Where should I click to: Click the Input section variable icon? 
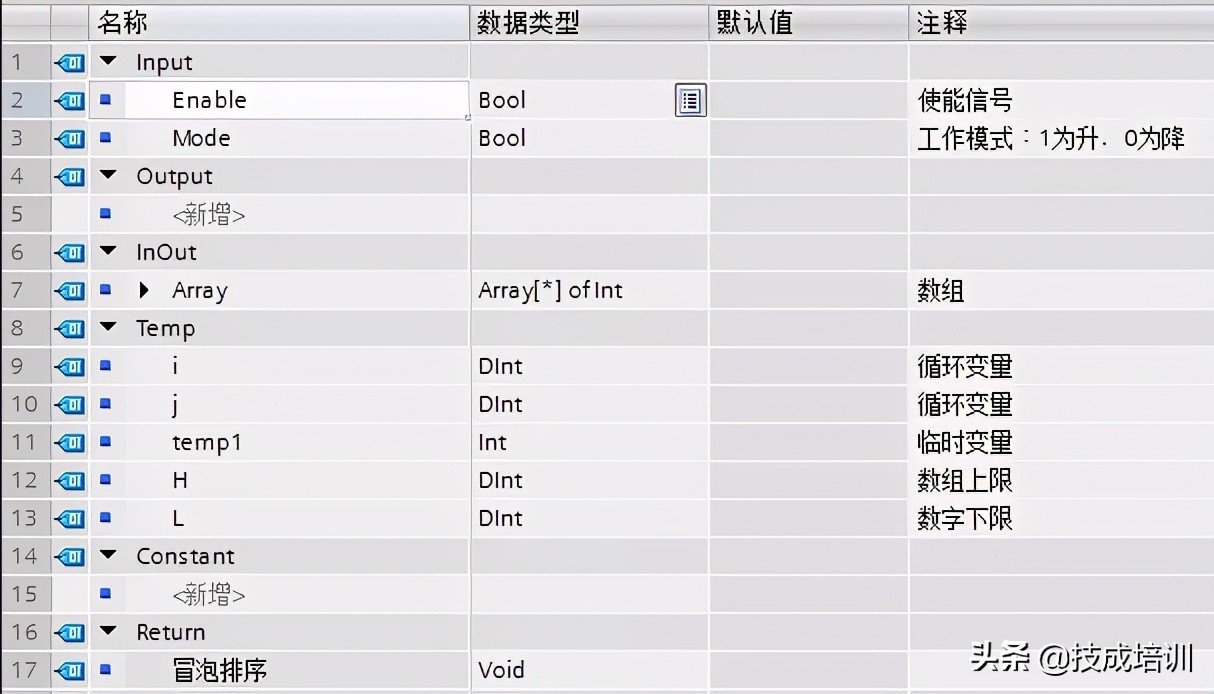pyautogui.click(x=68, y=62)
